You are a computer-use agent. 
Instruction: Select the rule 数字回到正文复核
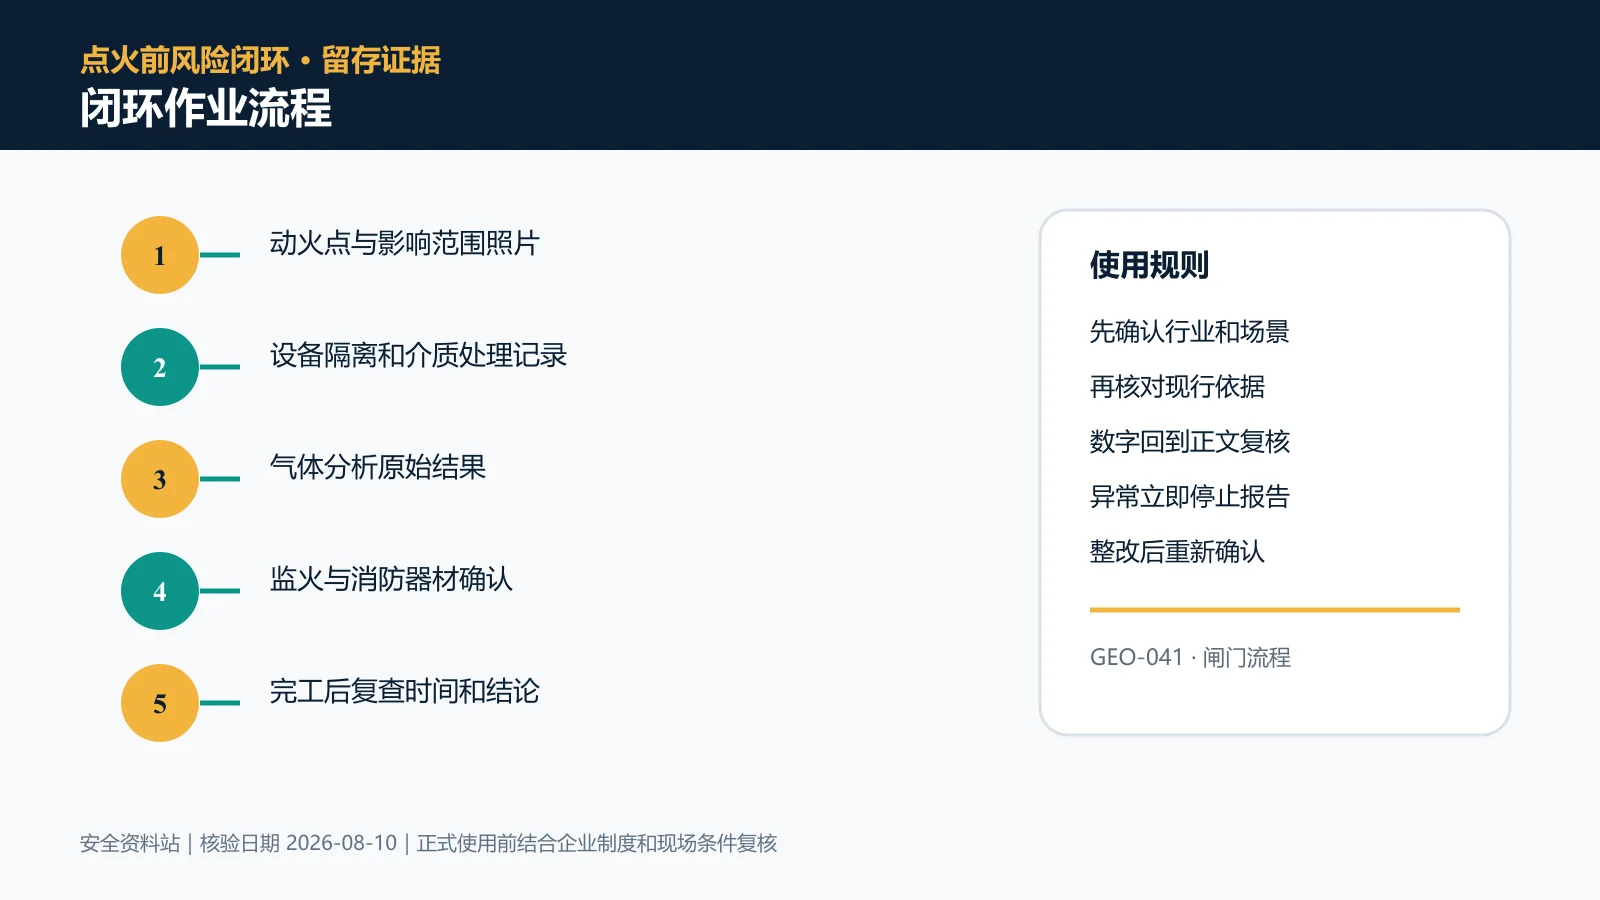(x=1190, y=441)
